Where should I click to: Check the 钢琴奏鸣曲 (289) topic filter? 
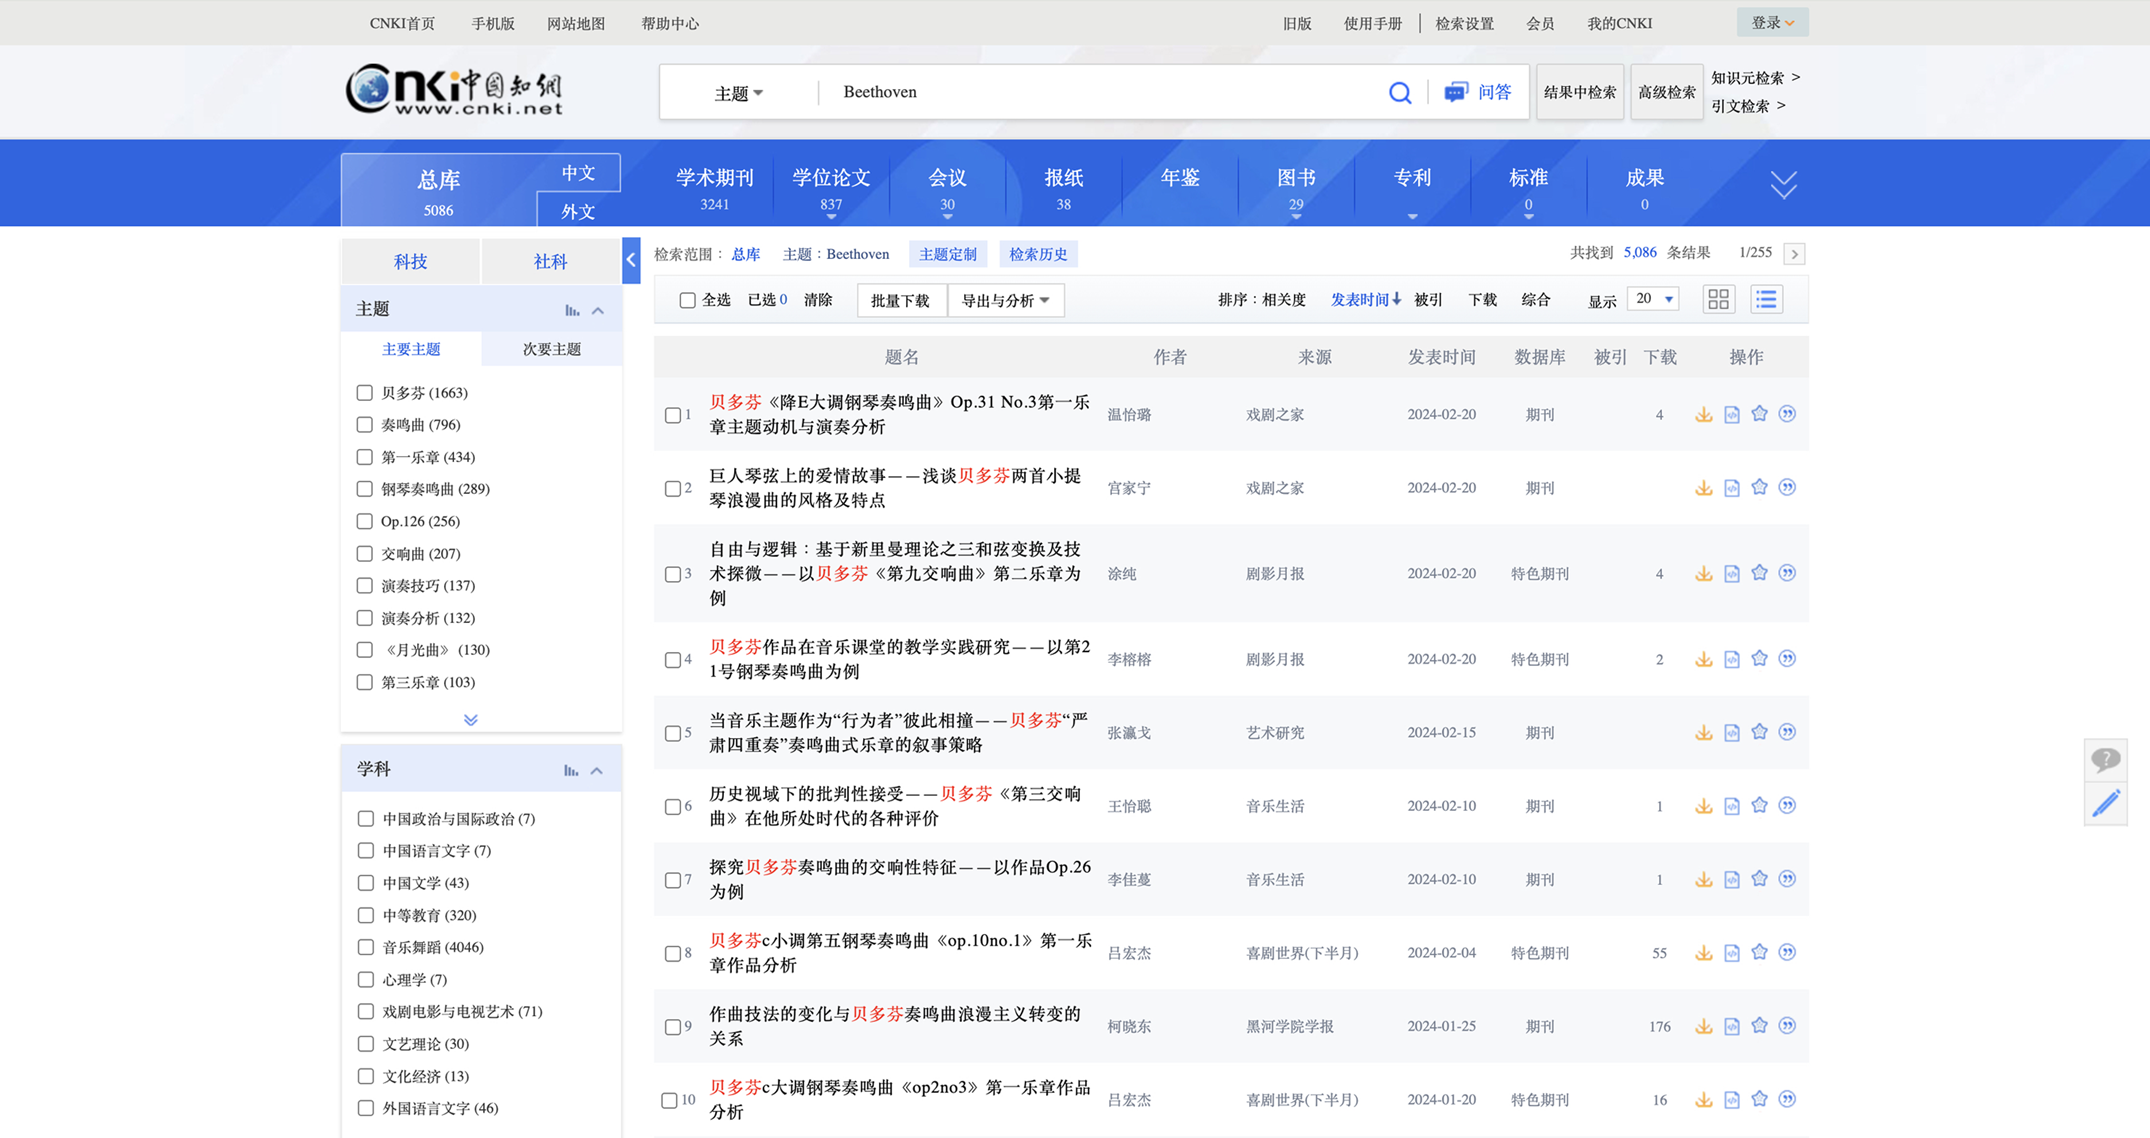(x=365, y=489)
